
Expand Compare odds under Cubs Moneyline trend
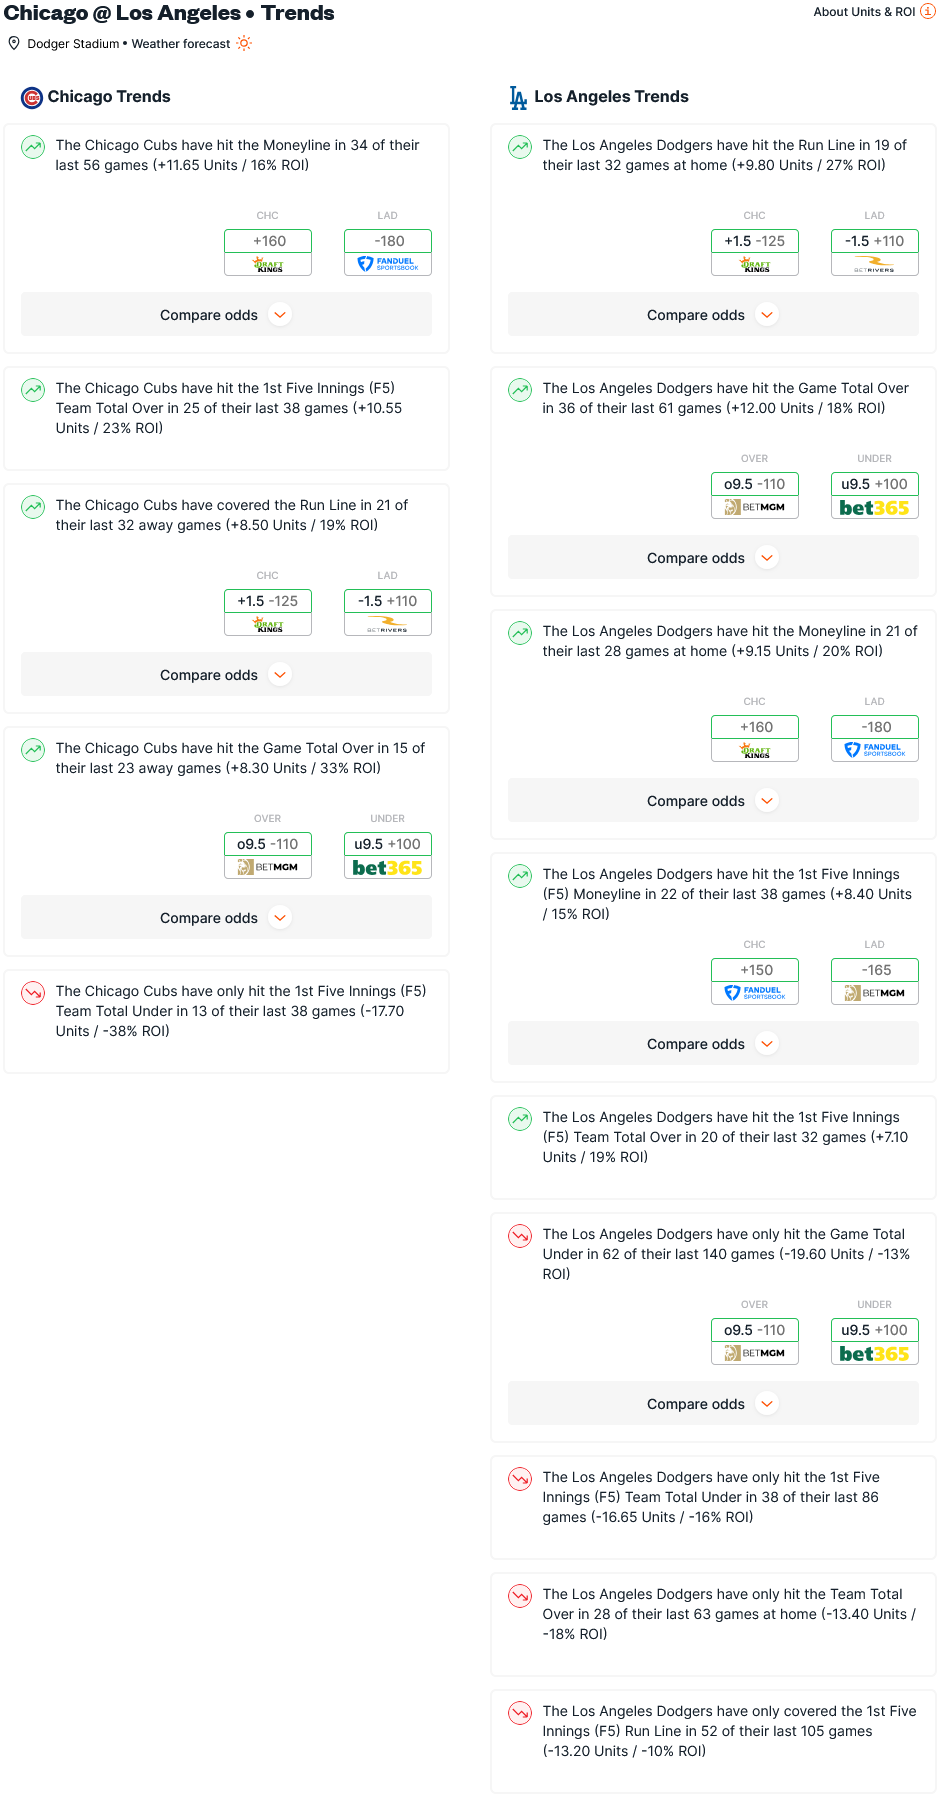(x=226, y=315)
